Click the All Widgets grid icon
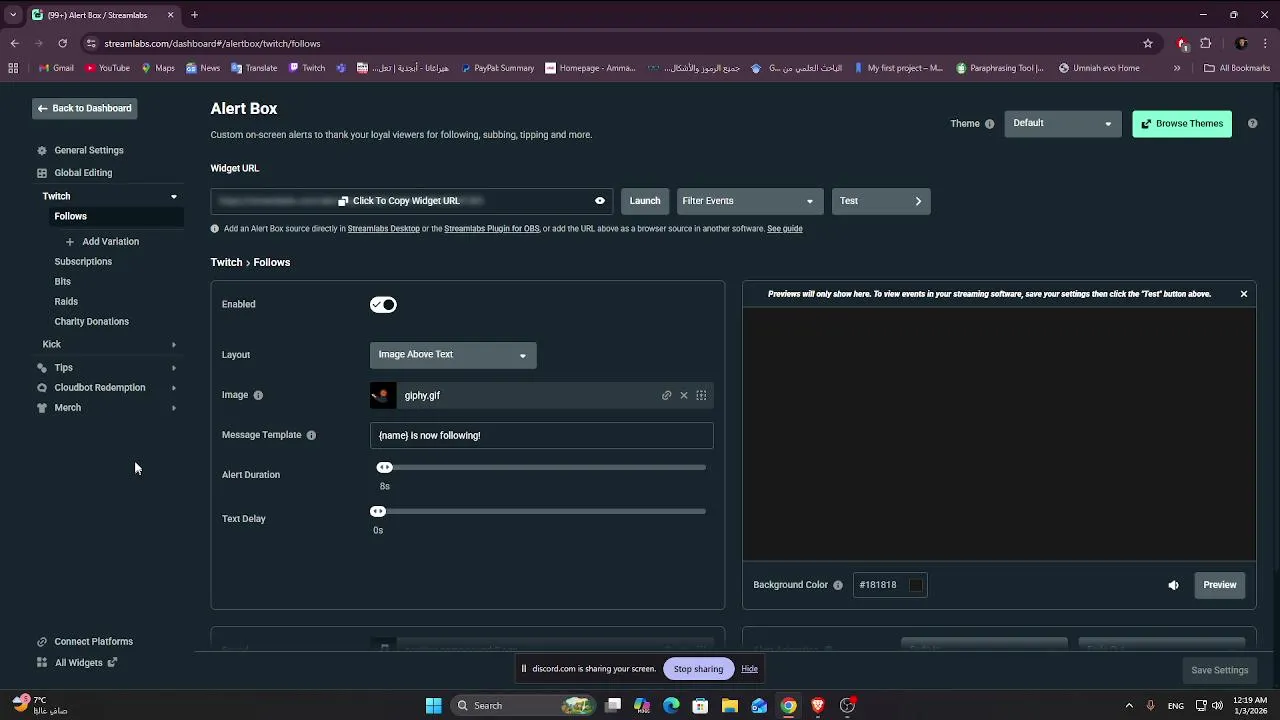This screenshot has height=720, width=1280. click(42, 663)
